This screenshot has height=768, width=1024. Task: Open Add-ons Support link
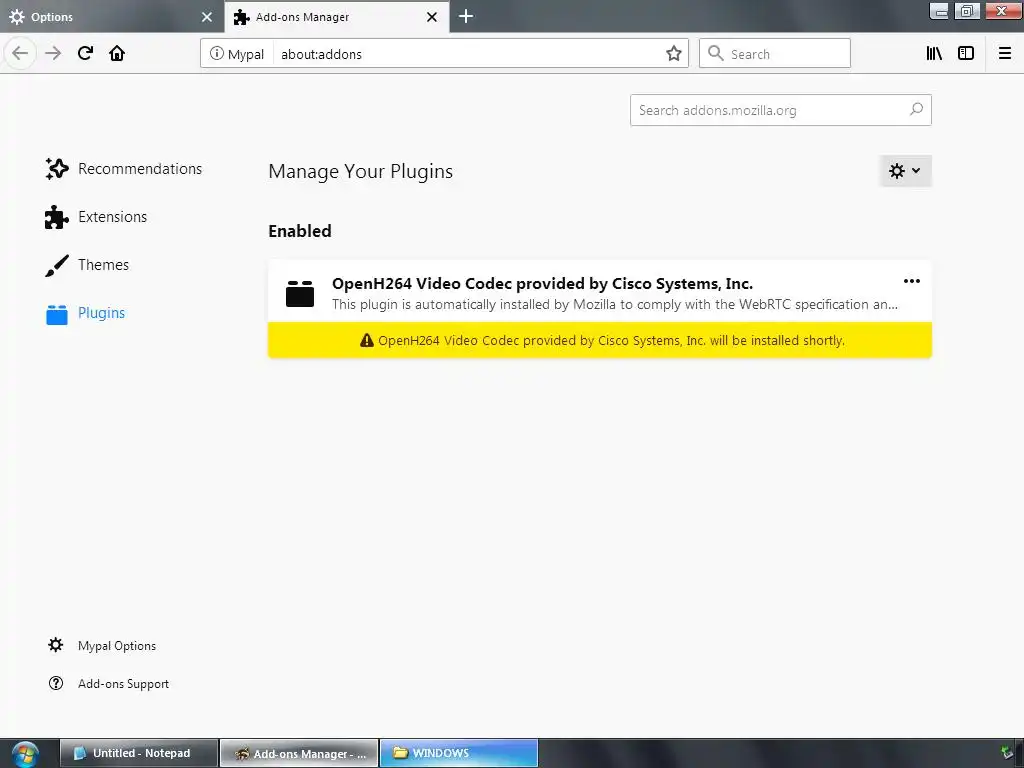point(108,683)
